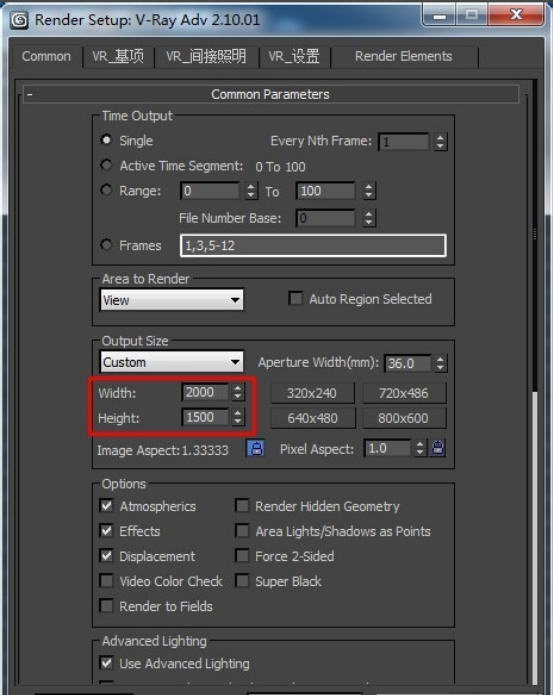Viewport: 553px width, 695px height.
Task: Click the Image Aspect value 1.33333
Action: pyautogui.click(x=205, y=450)
